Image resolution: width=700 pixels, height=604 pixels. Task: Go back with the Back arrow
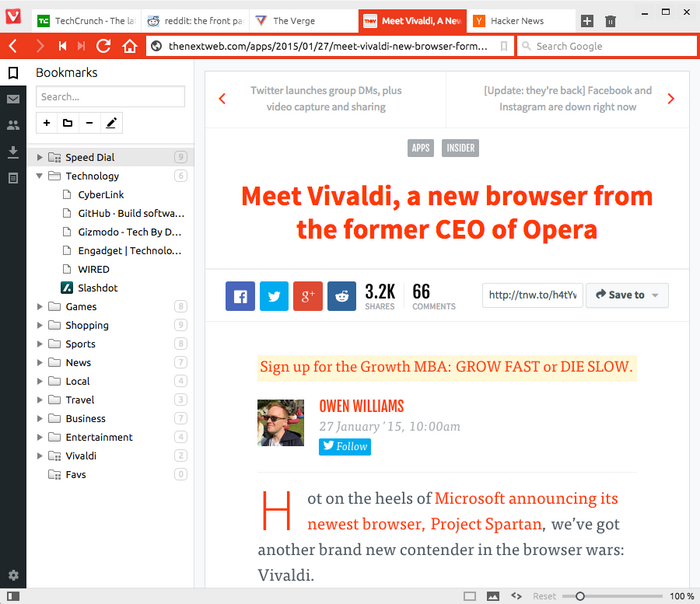(x=13, y=46)
